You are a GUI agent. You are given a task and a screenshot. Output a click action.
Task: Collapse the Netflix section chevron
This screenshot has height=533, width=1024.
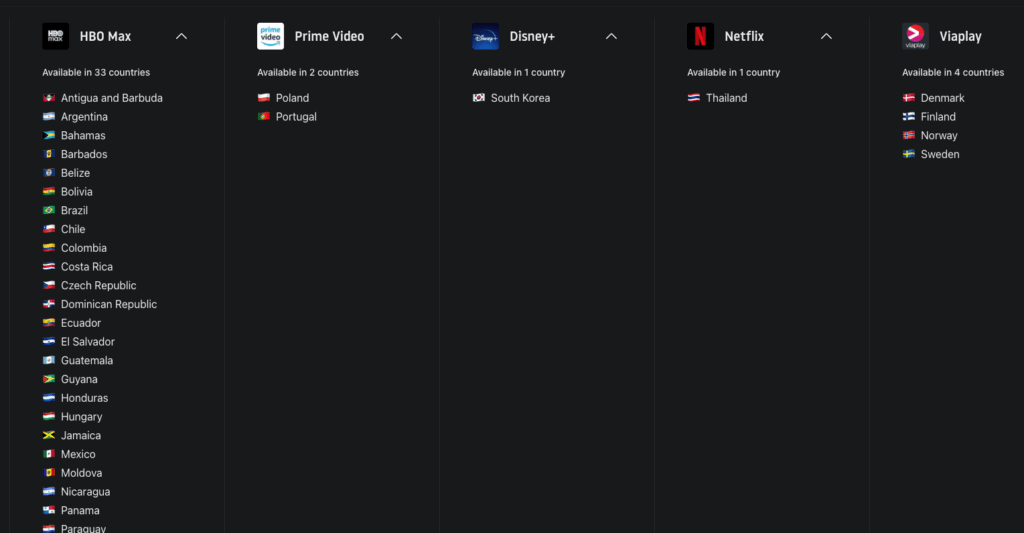[826, 36]
